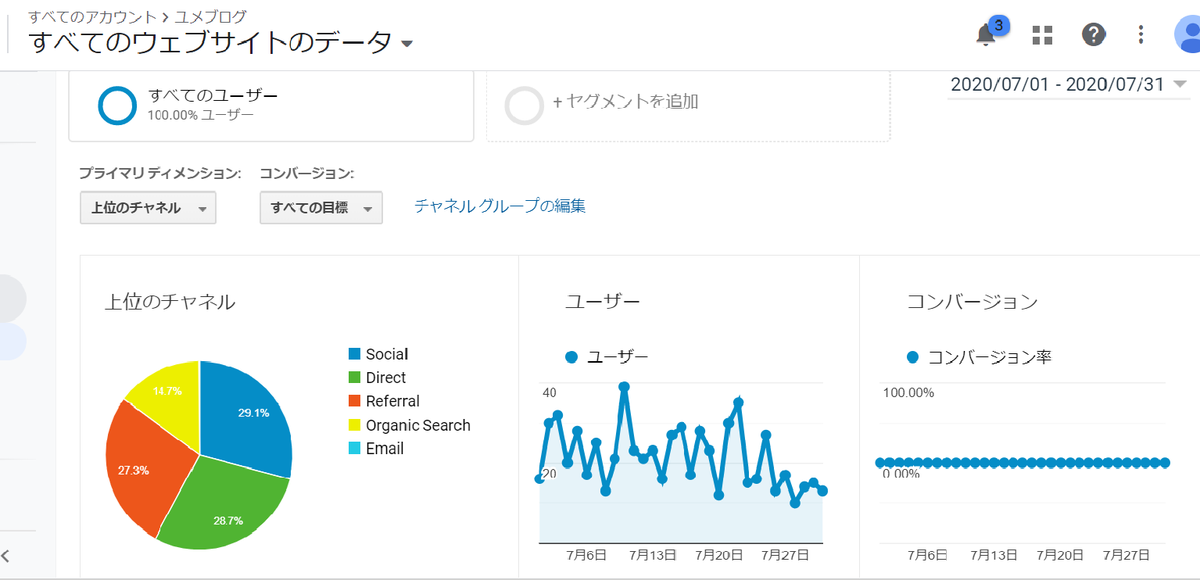Open the すべての目標 conversion dropdown
Viewport: 1200px width, 580px height.
point(321,208)
